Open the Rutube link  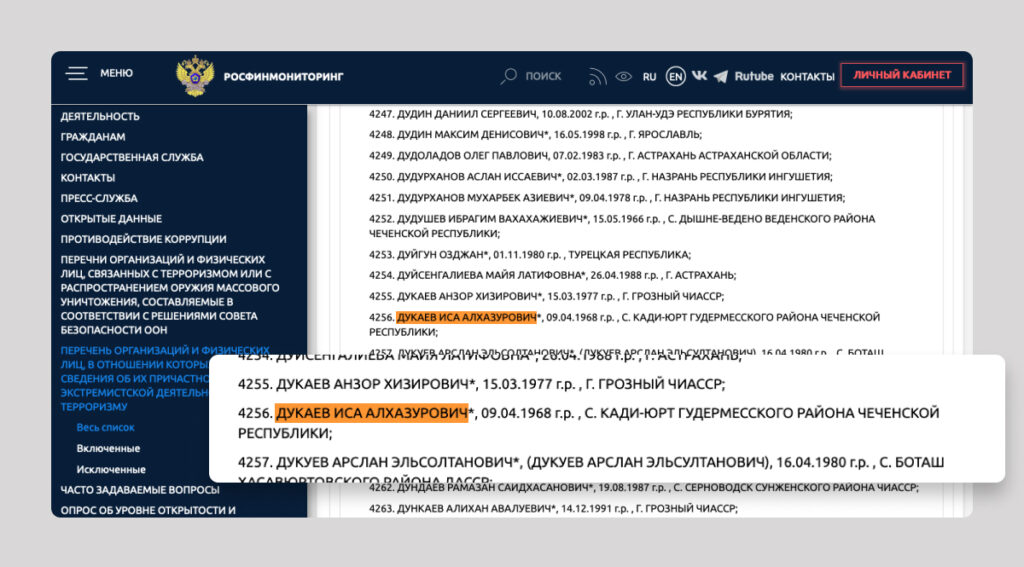click(x=754, y=76)
